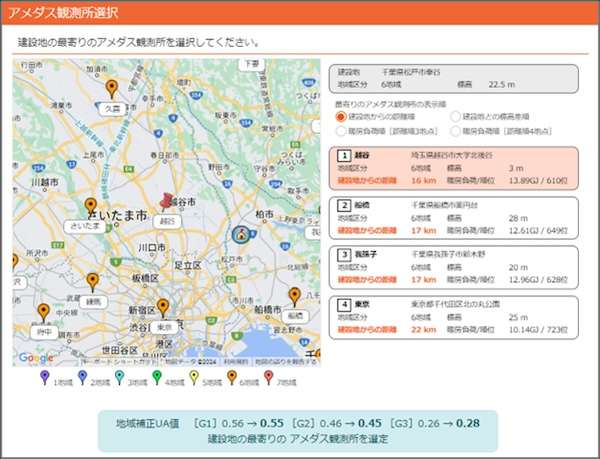
Task: Click the G3 0.26 → 0.28 value
Action: point(435,423)
